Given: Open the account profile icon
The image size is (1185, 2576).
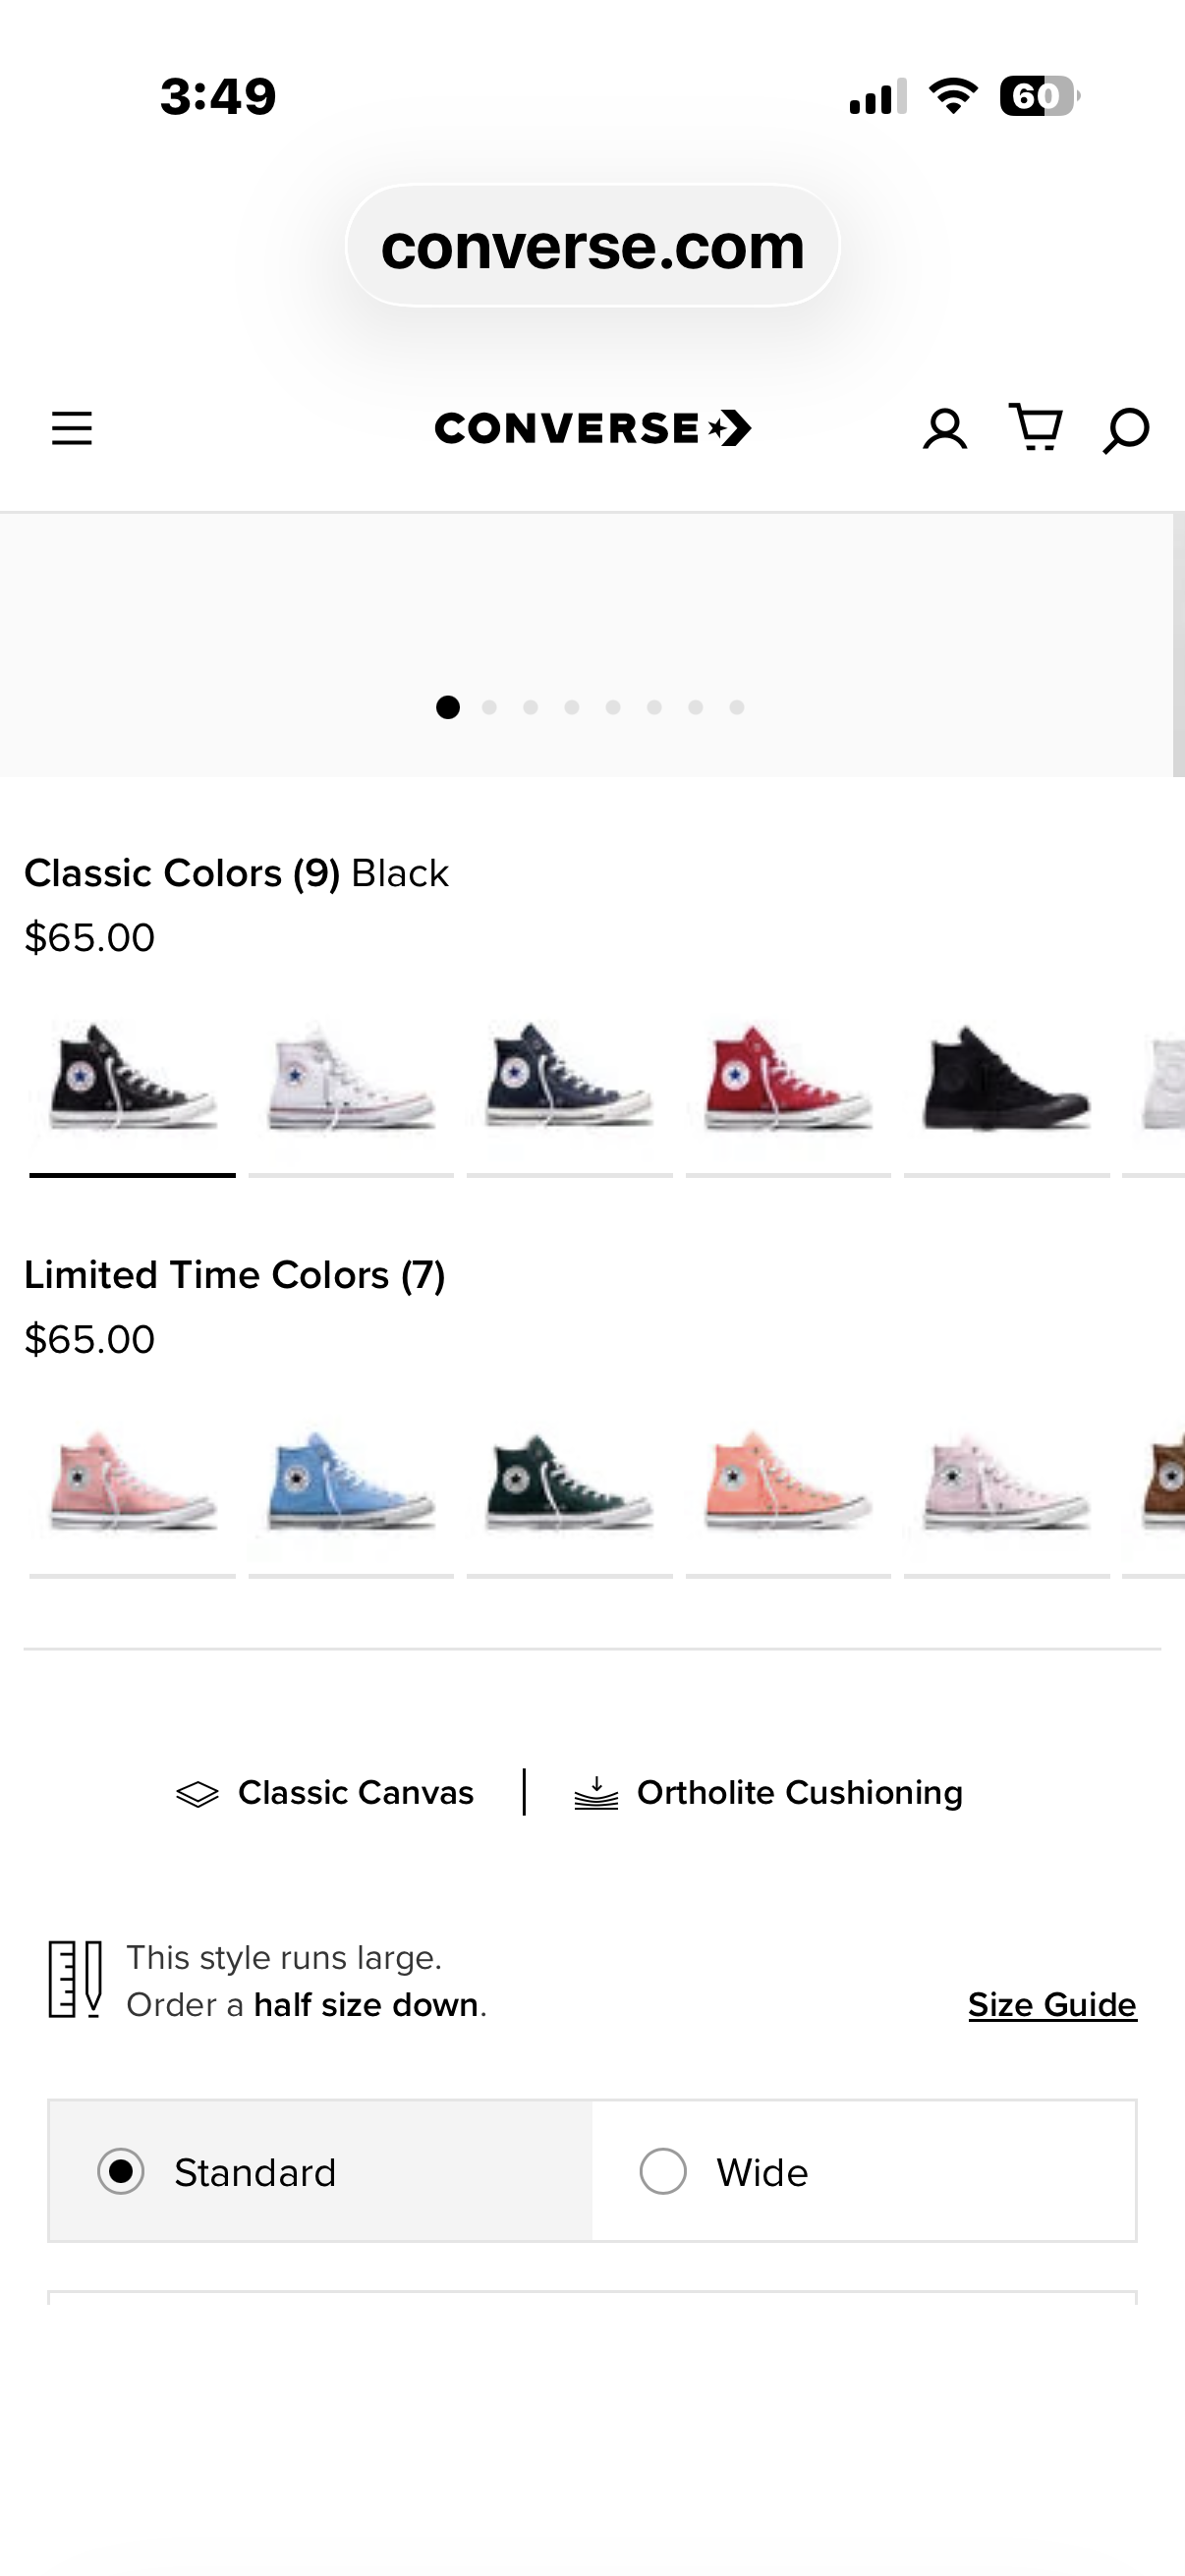Looking at the screenshot, I should pos(944,429).
